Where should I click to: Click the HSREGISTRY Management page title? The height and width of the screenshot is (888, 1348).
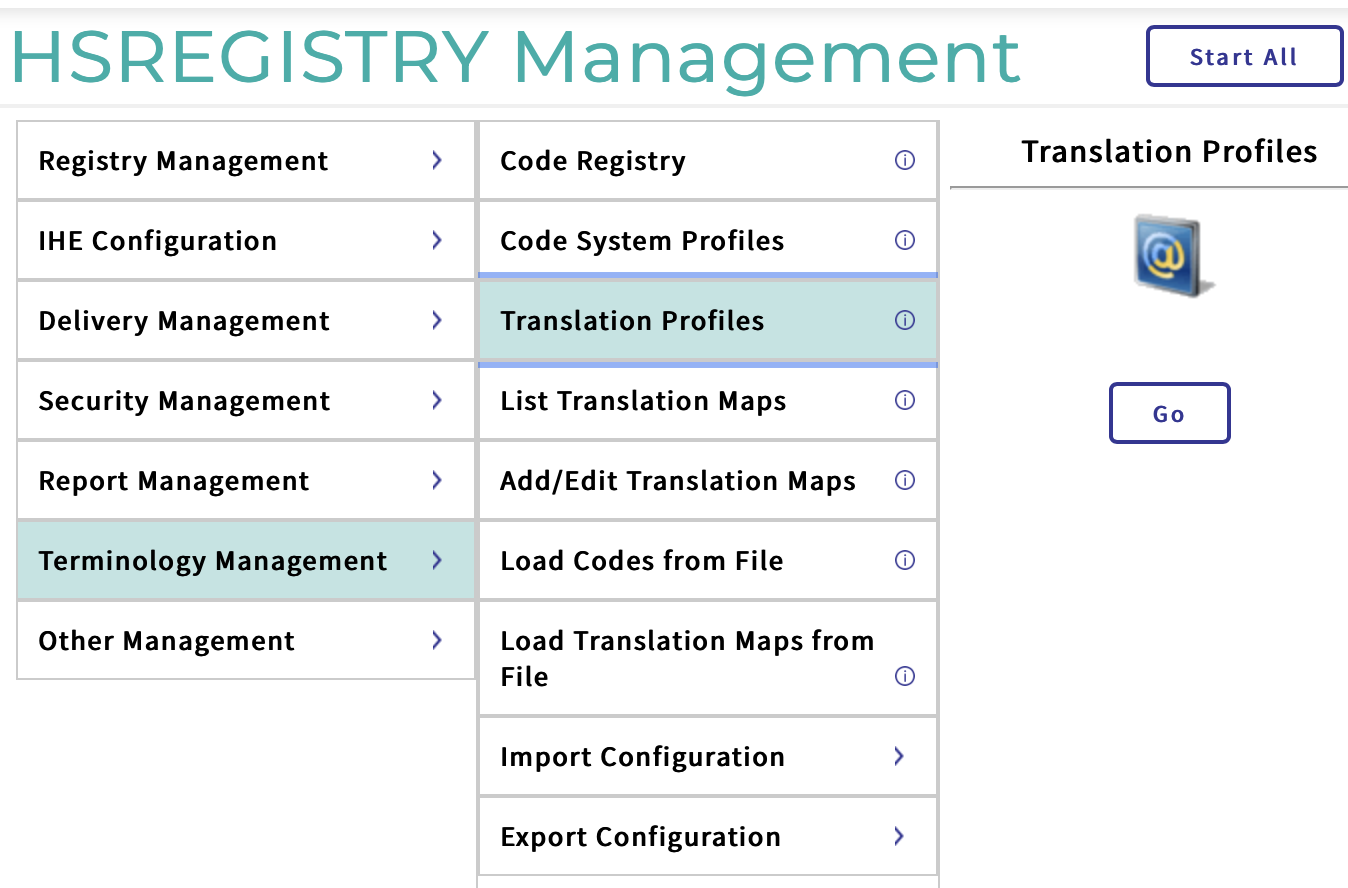point(515,56)
